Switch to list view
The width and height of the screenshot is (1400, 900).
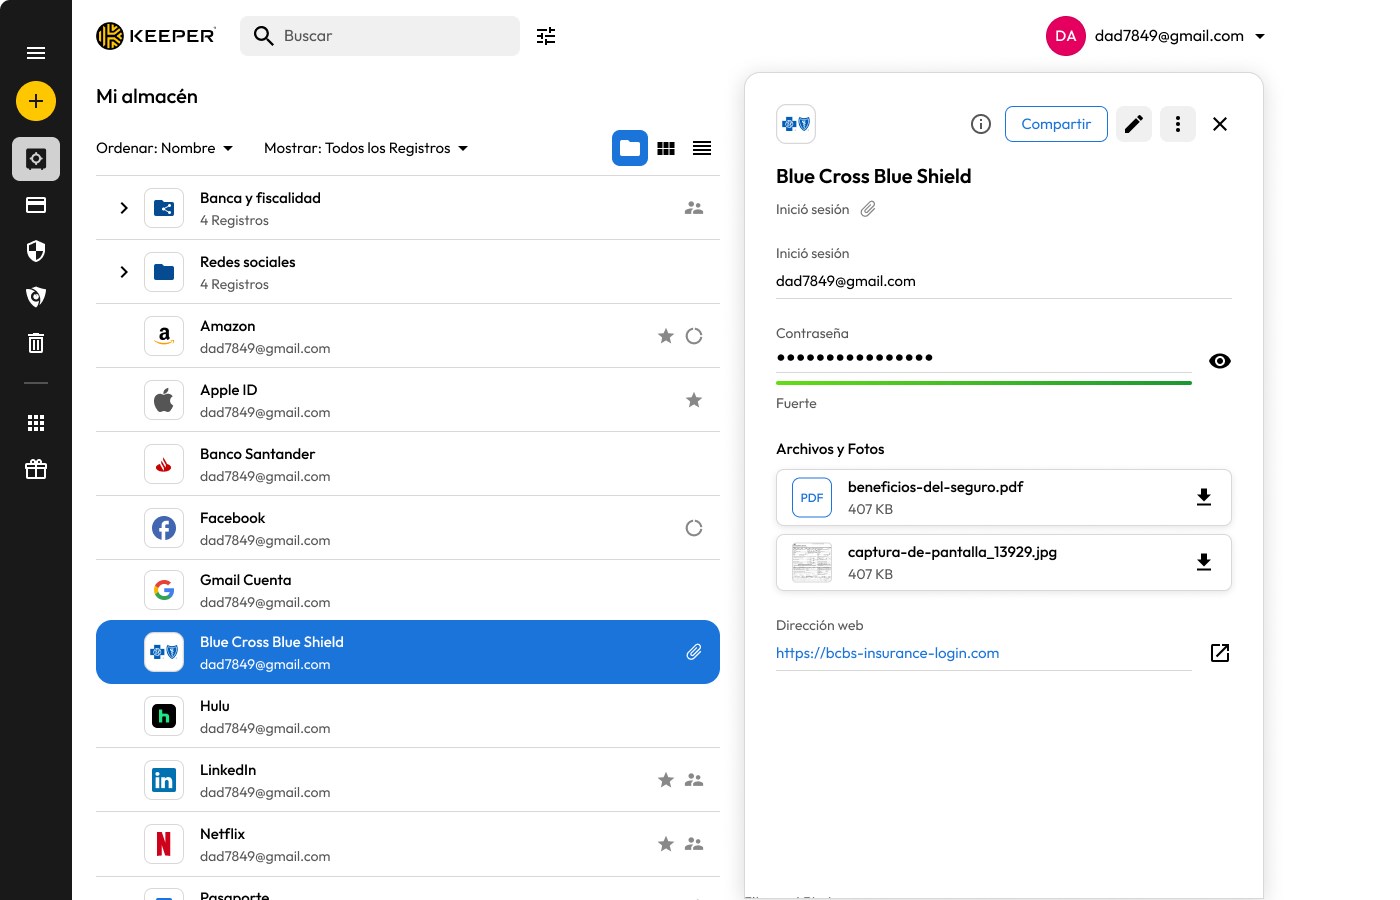[x=702, y=148]
